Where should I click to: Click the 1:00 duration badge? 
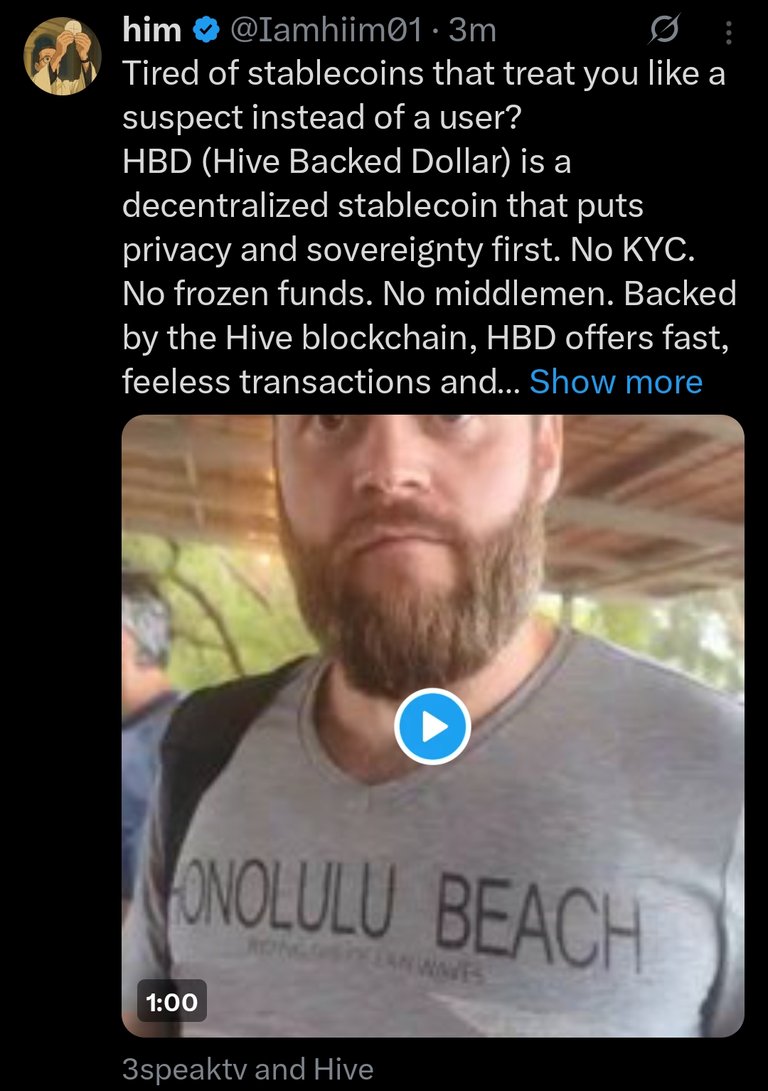[x=172, y=1001]
